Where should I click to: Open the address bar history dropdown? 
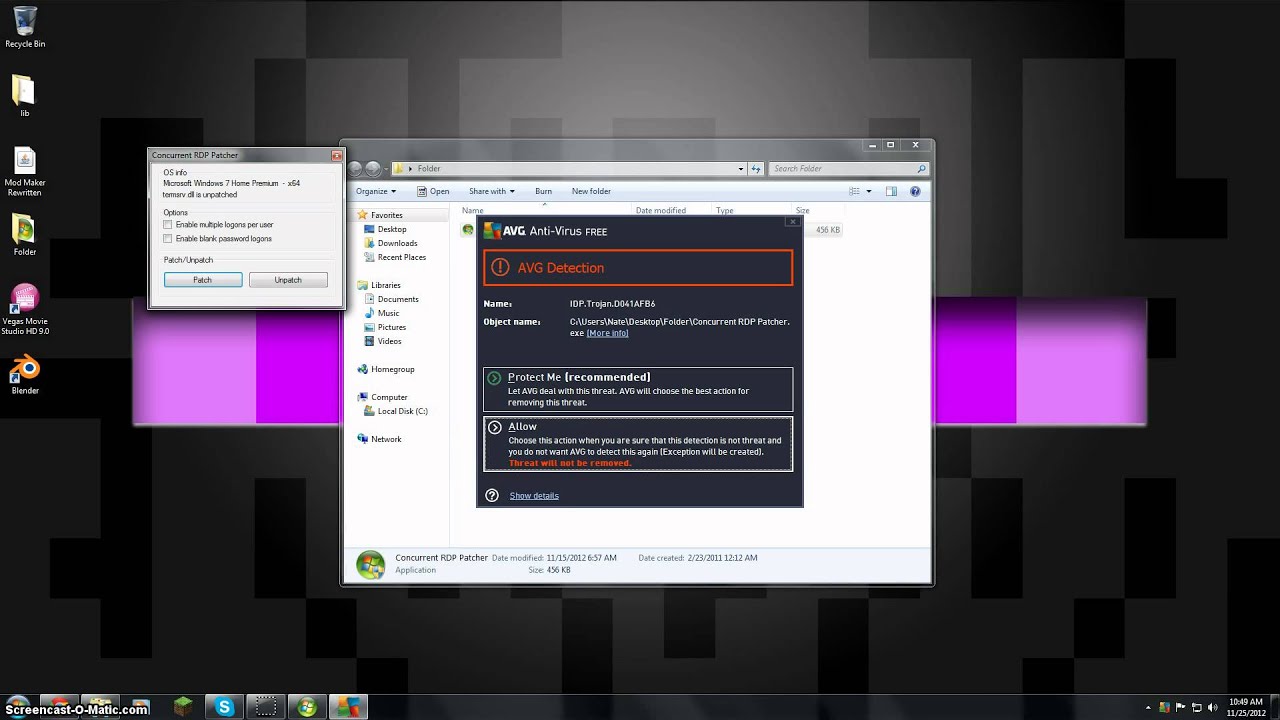741,169
